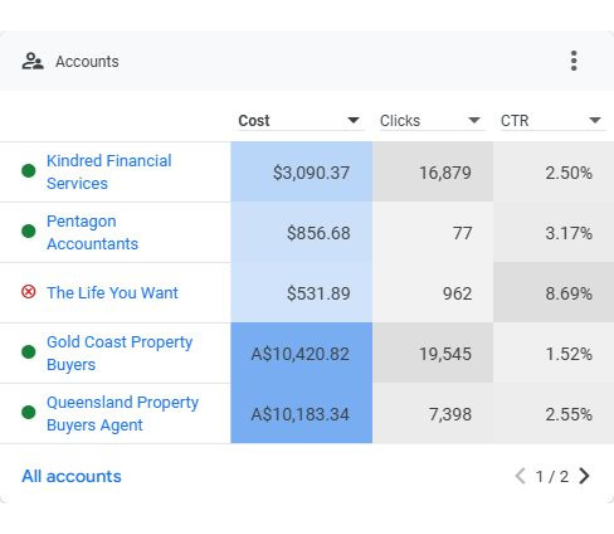The height and width of the screenshot is (534, 614).
Task: Click green status dot beside Pentagon Accountants
Action: coord(28,232)
